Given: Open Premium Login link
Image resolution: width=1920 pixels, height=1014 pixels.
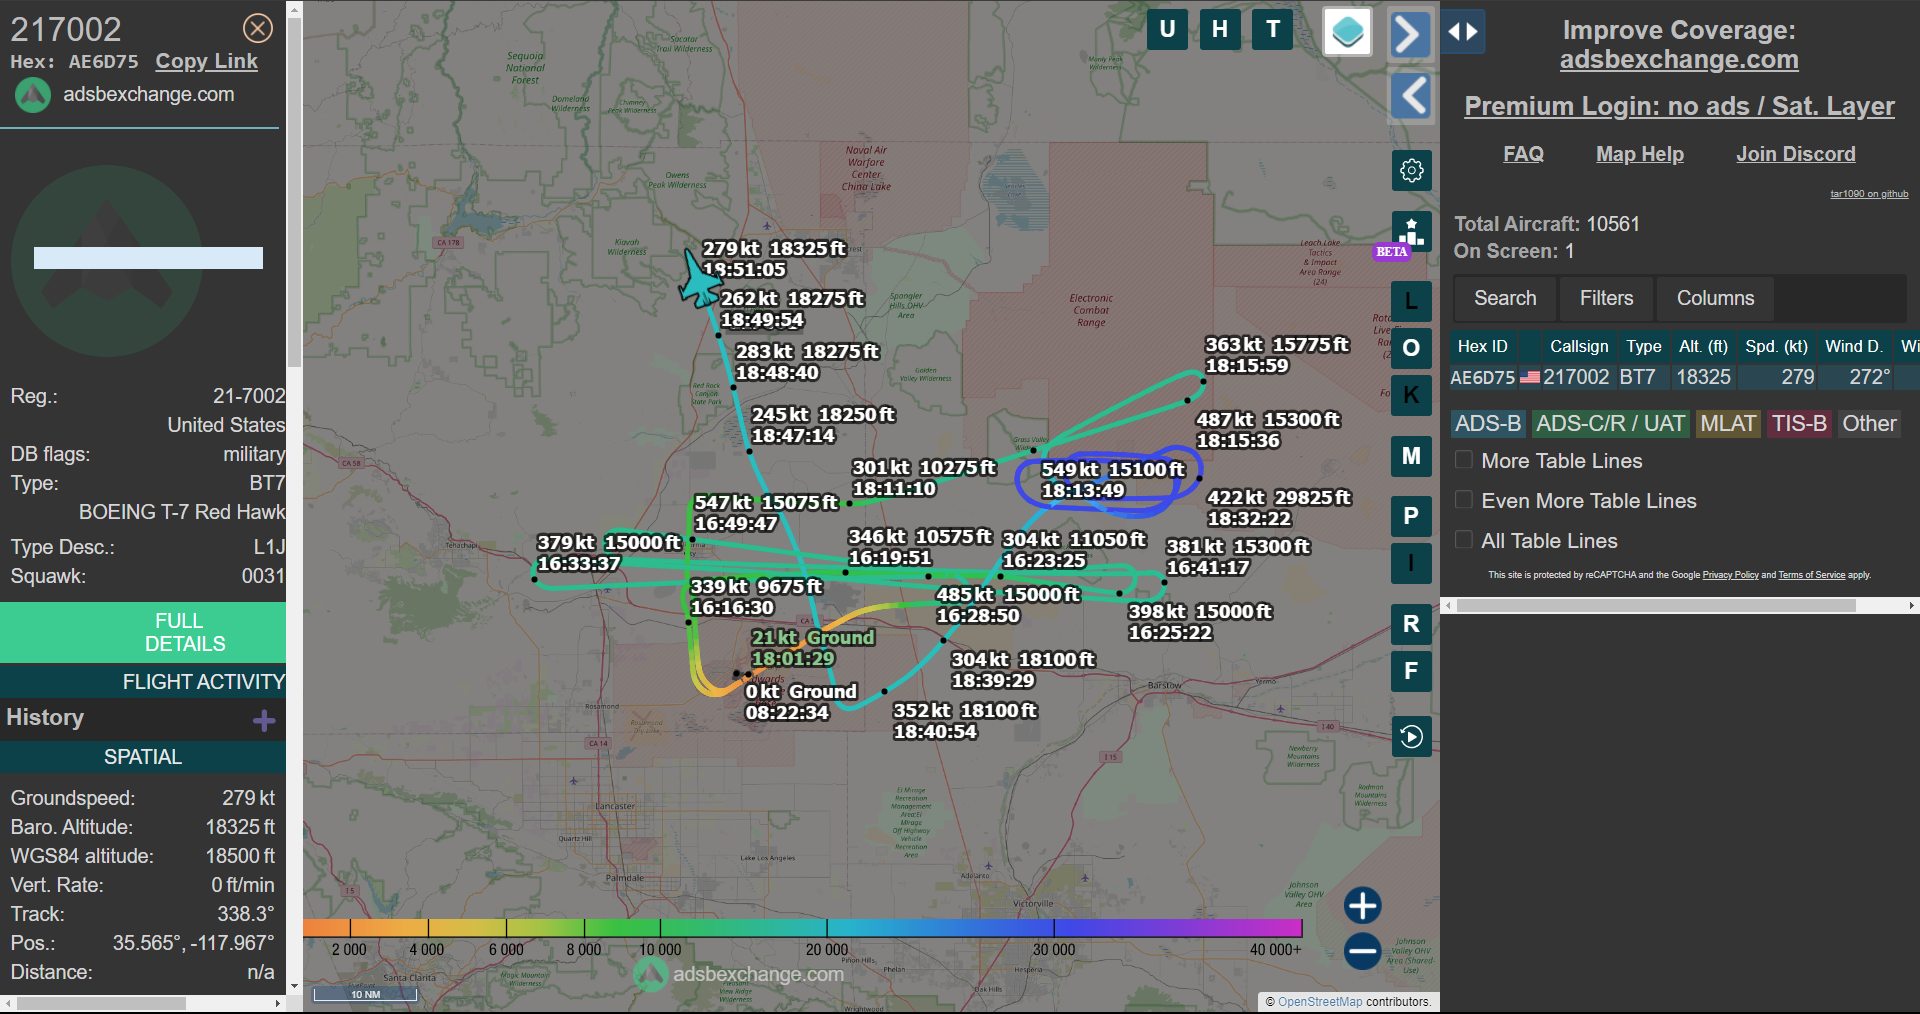Looking at the screenshot, I should pos(1679,106).
